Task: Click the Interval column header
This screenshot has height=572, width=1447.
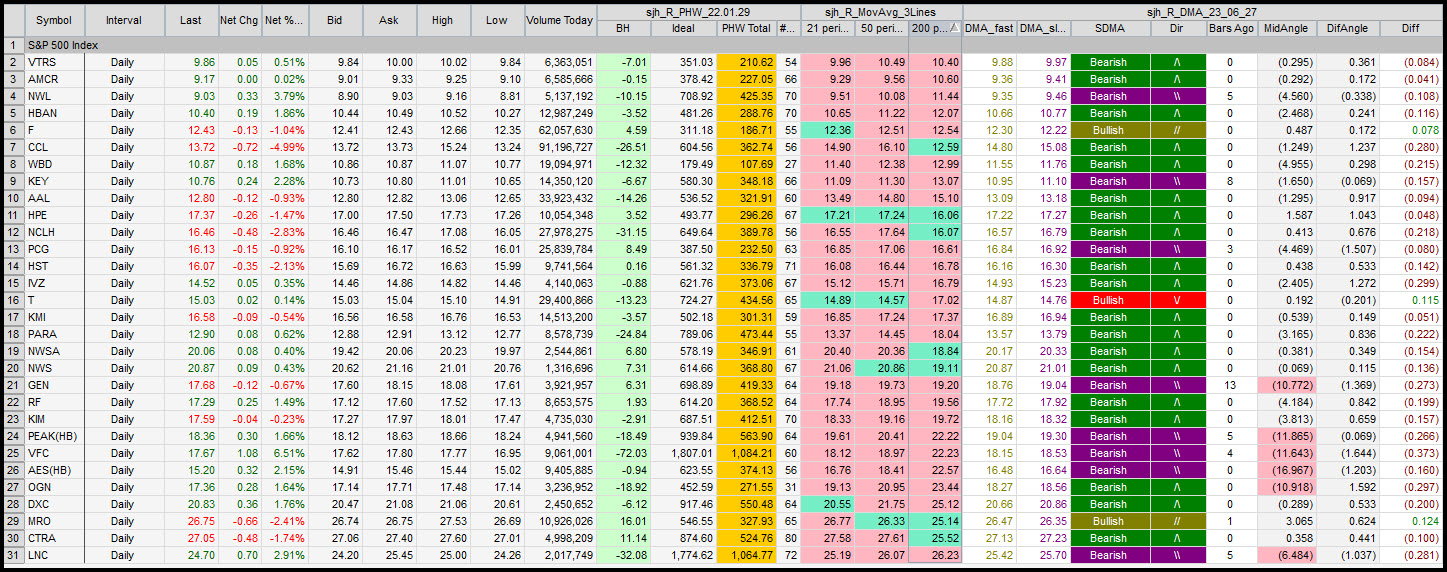Action: [123, 20]
